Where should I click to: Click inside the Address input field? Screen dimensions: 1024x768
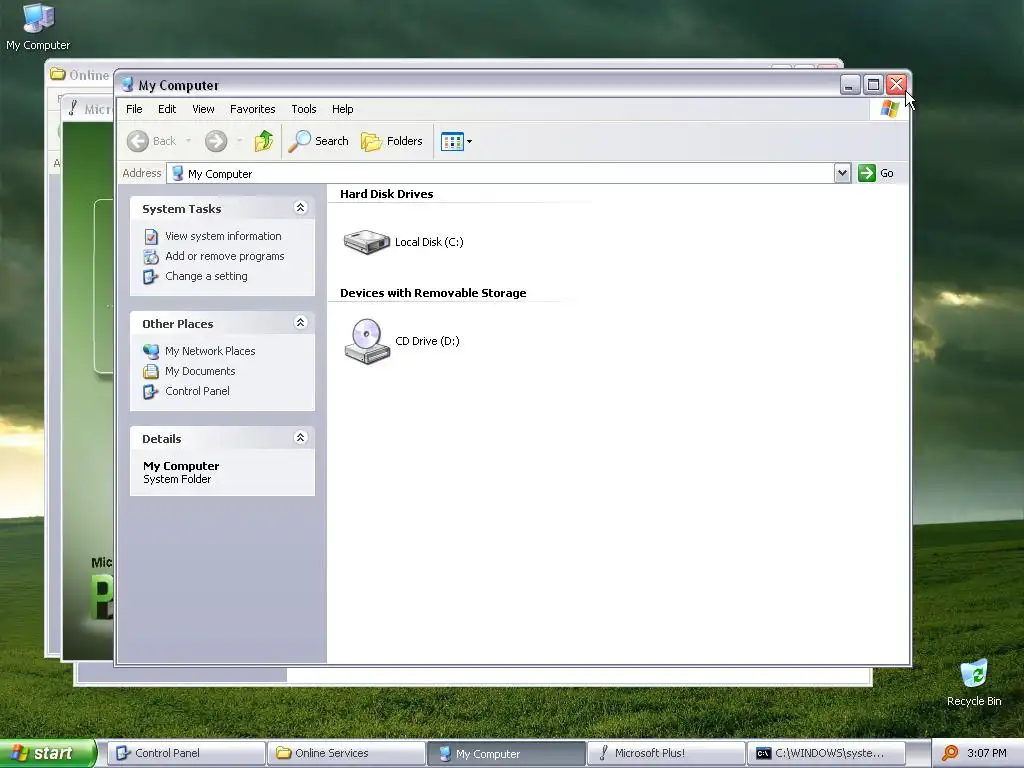pos(501,173)
